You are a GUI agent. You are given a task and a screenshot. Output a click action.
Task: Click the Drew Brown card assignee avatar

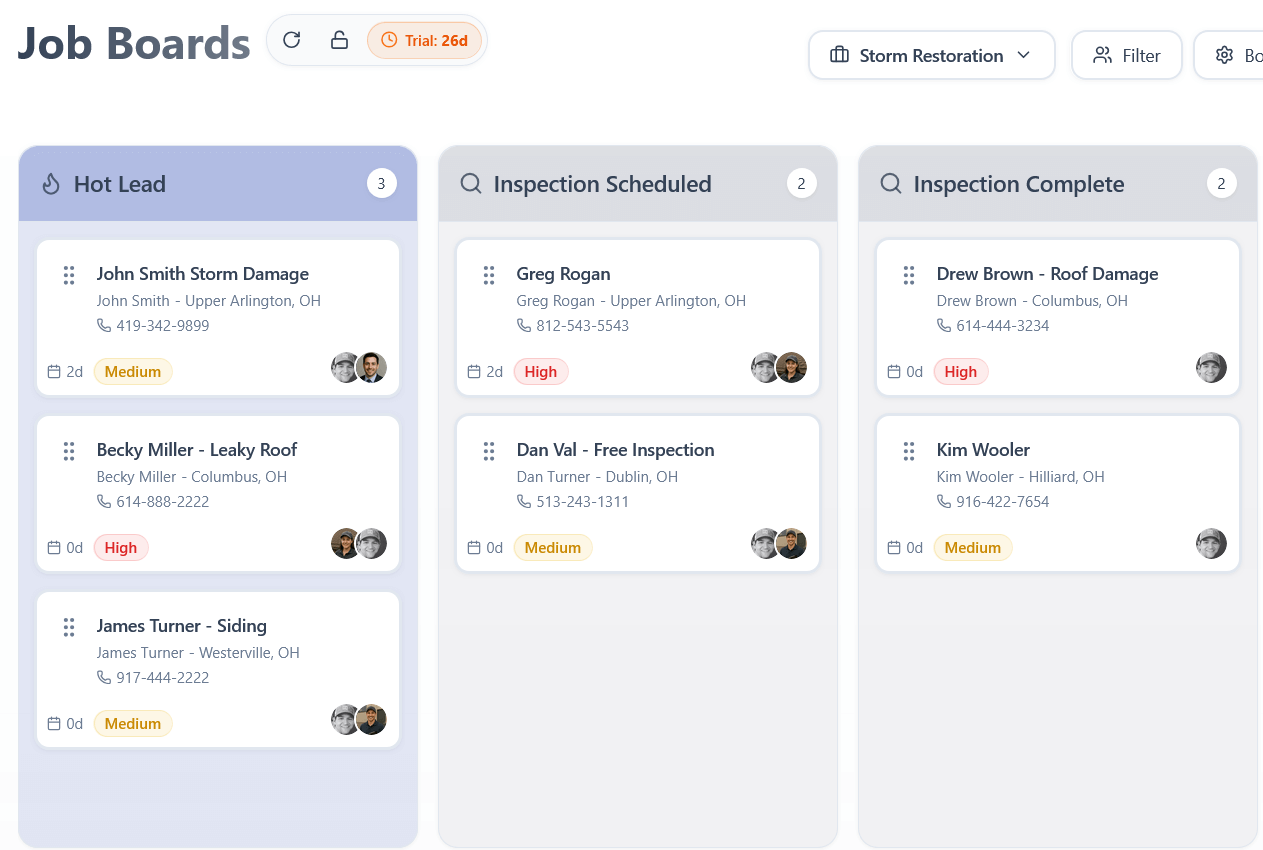1211,367
